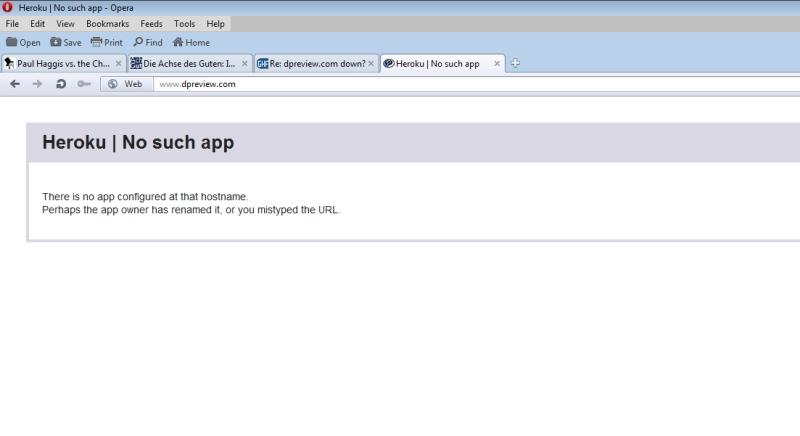800x436 pixels.
Task: Open the View menu
Action: 65,24
